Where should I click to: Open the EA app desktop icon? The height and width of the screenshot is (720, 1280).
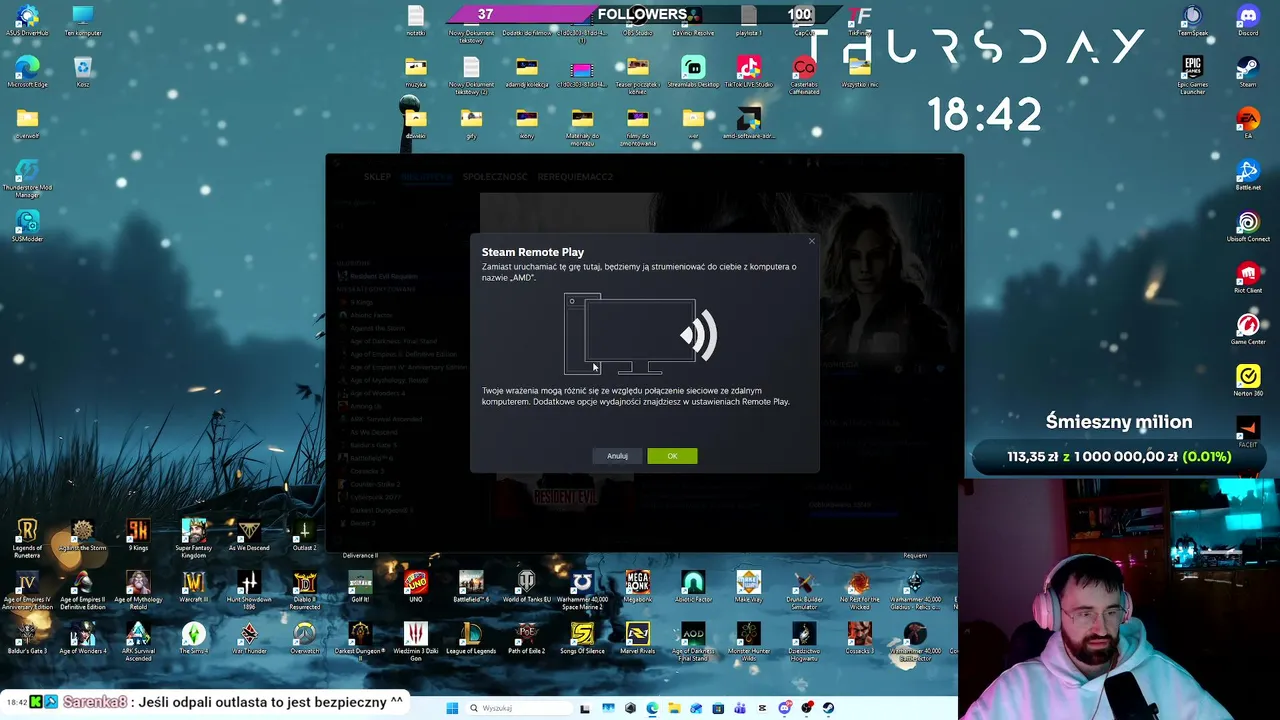click(x=1248, y=124)
